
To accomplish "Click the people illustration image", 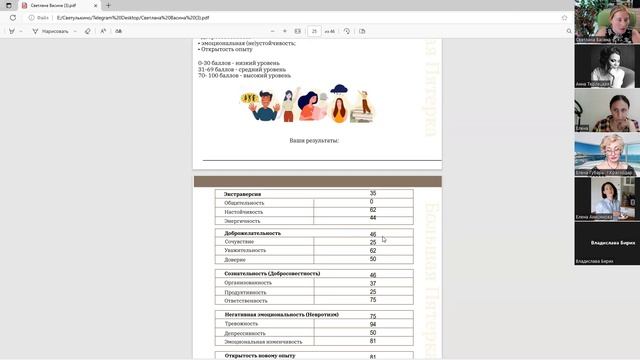I will 307,104.
